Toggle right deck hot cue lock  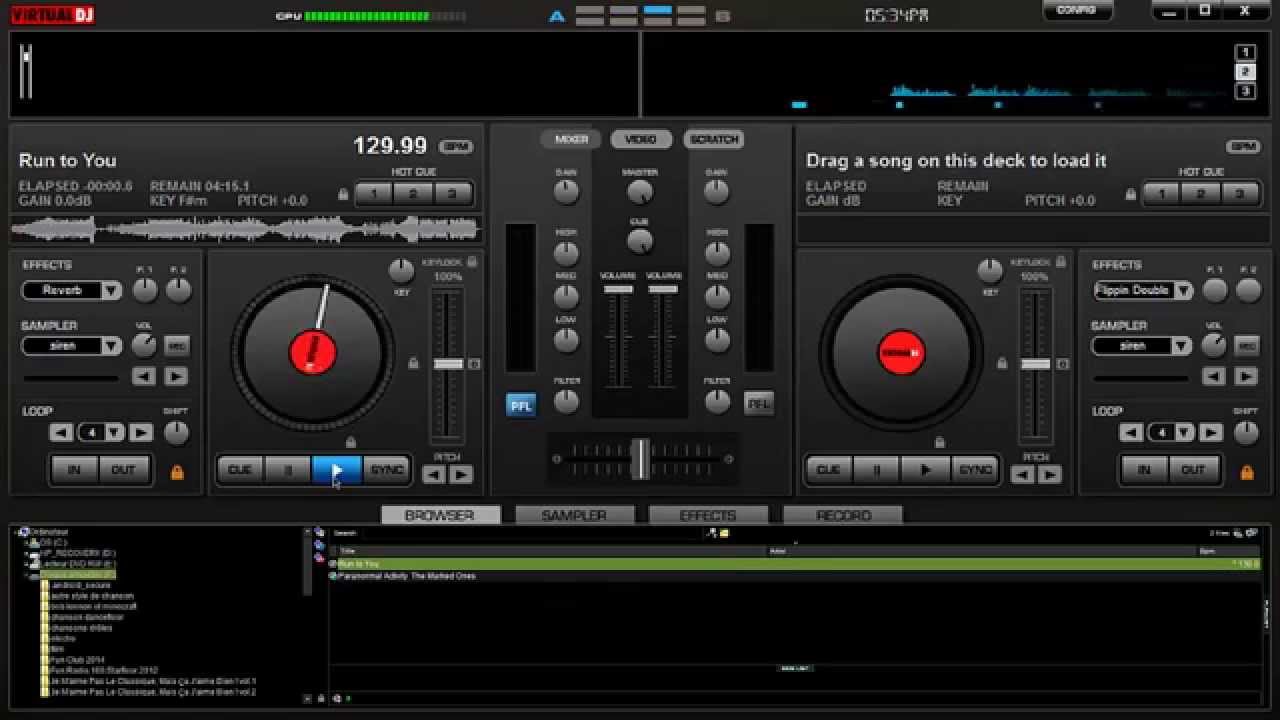[1131, 195]
